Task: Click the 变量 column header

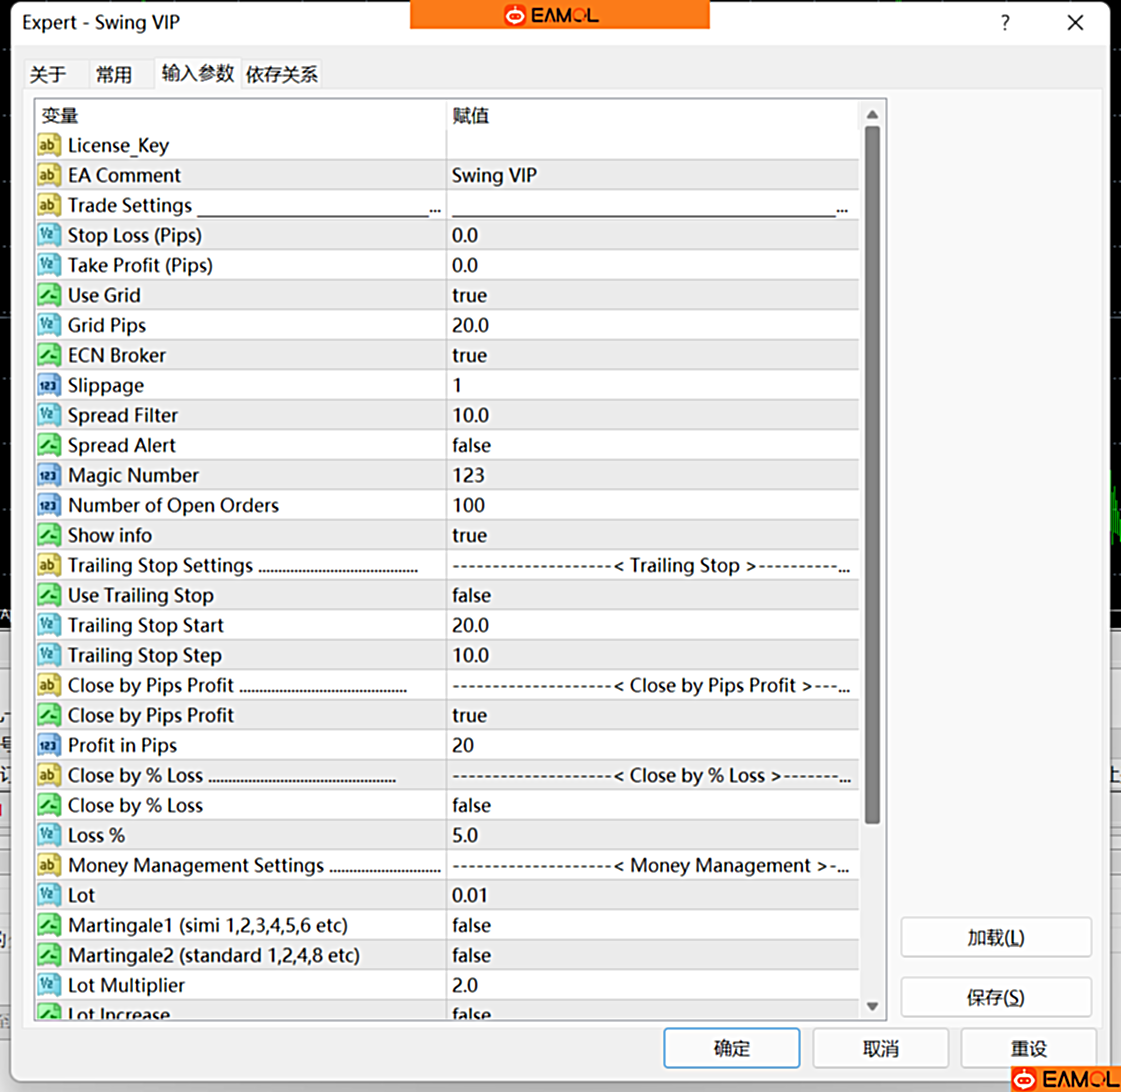Action: point(60,116)
